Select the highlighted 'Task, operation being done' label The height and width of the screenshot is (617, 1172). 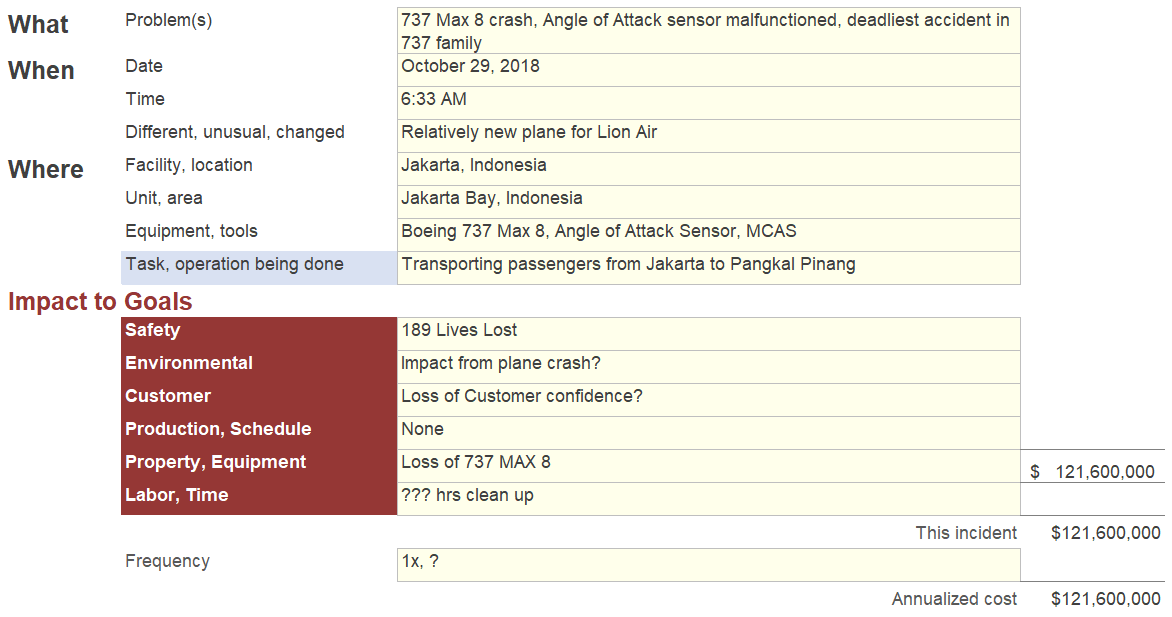click(258, 265)
